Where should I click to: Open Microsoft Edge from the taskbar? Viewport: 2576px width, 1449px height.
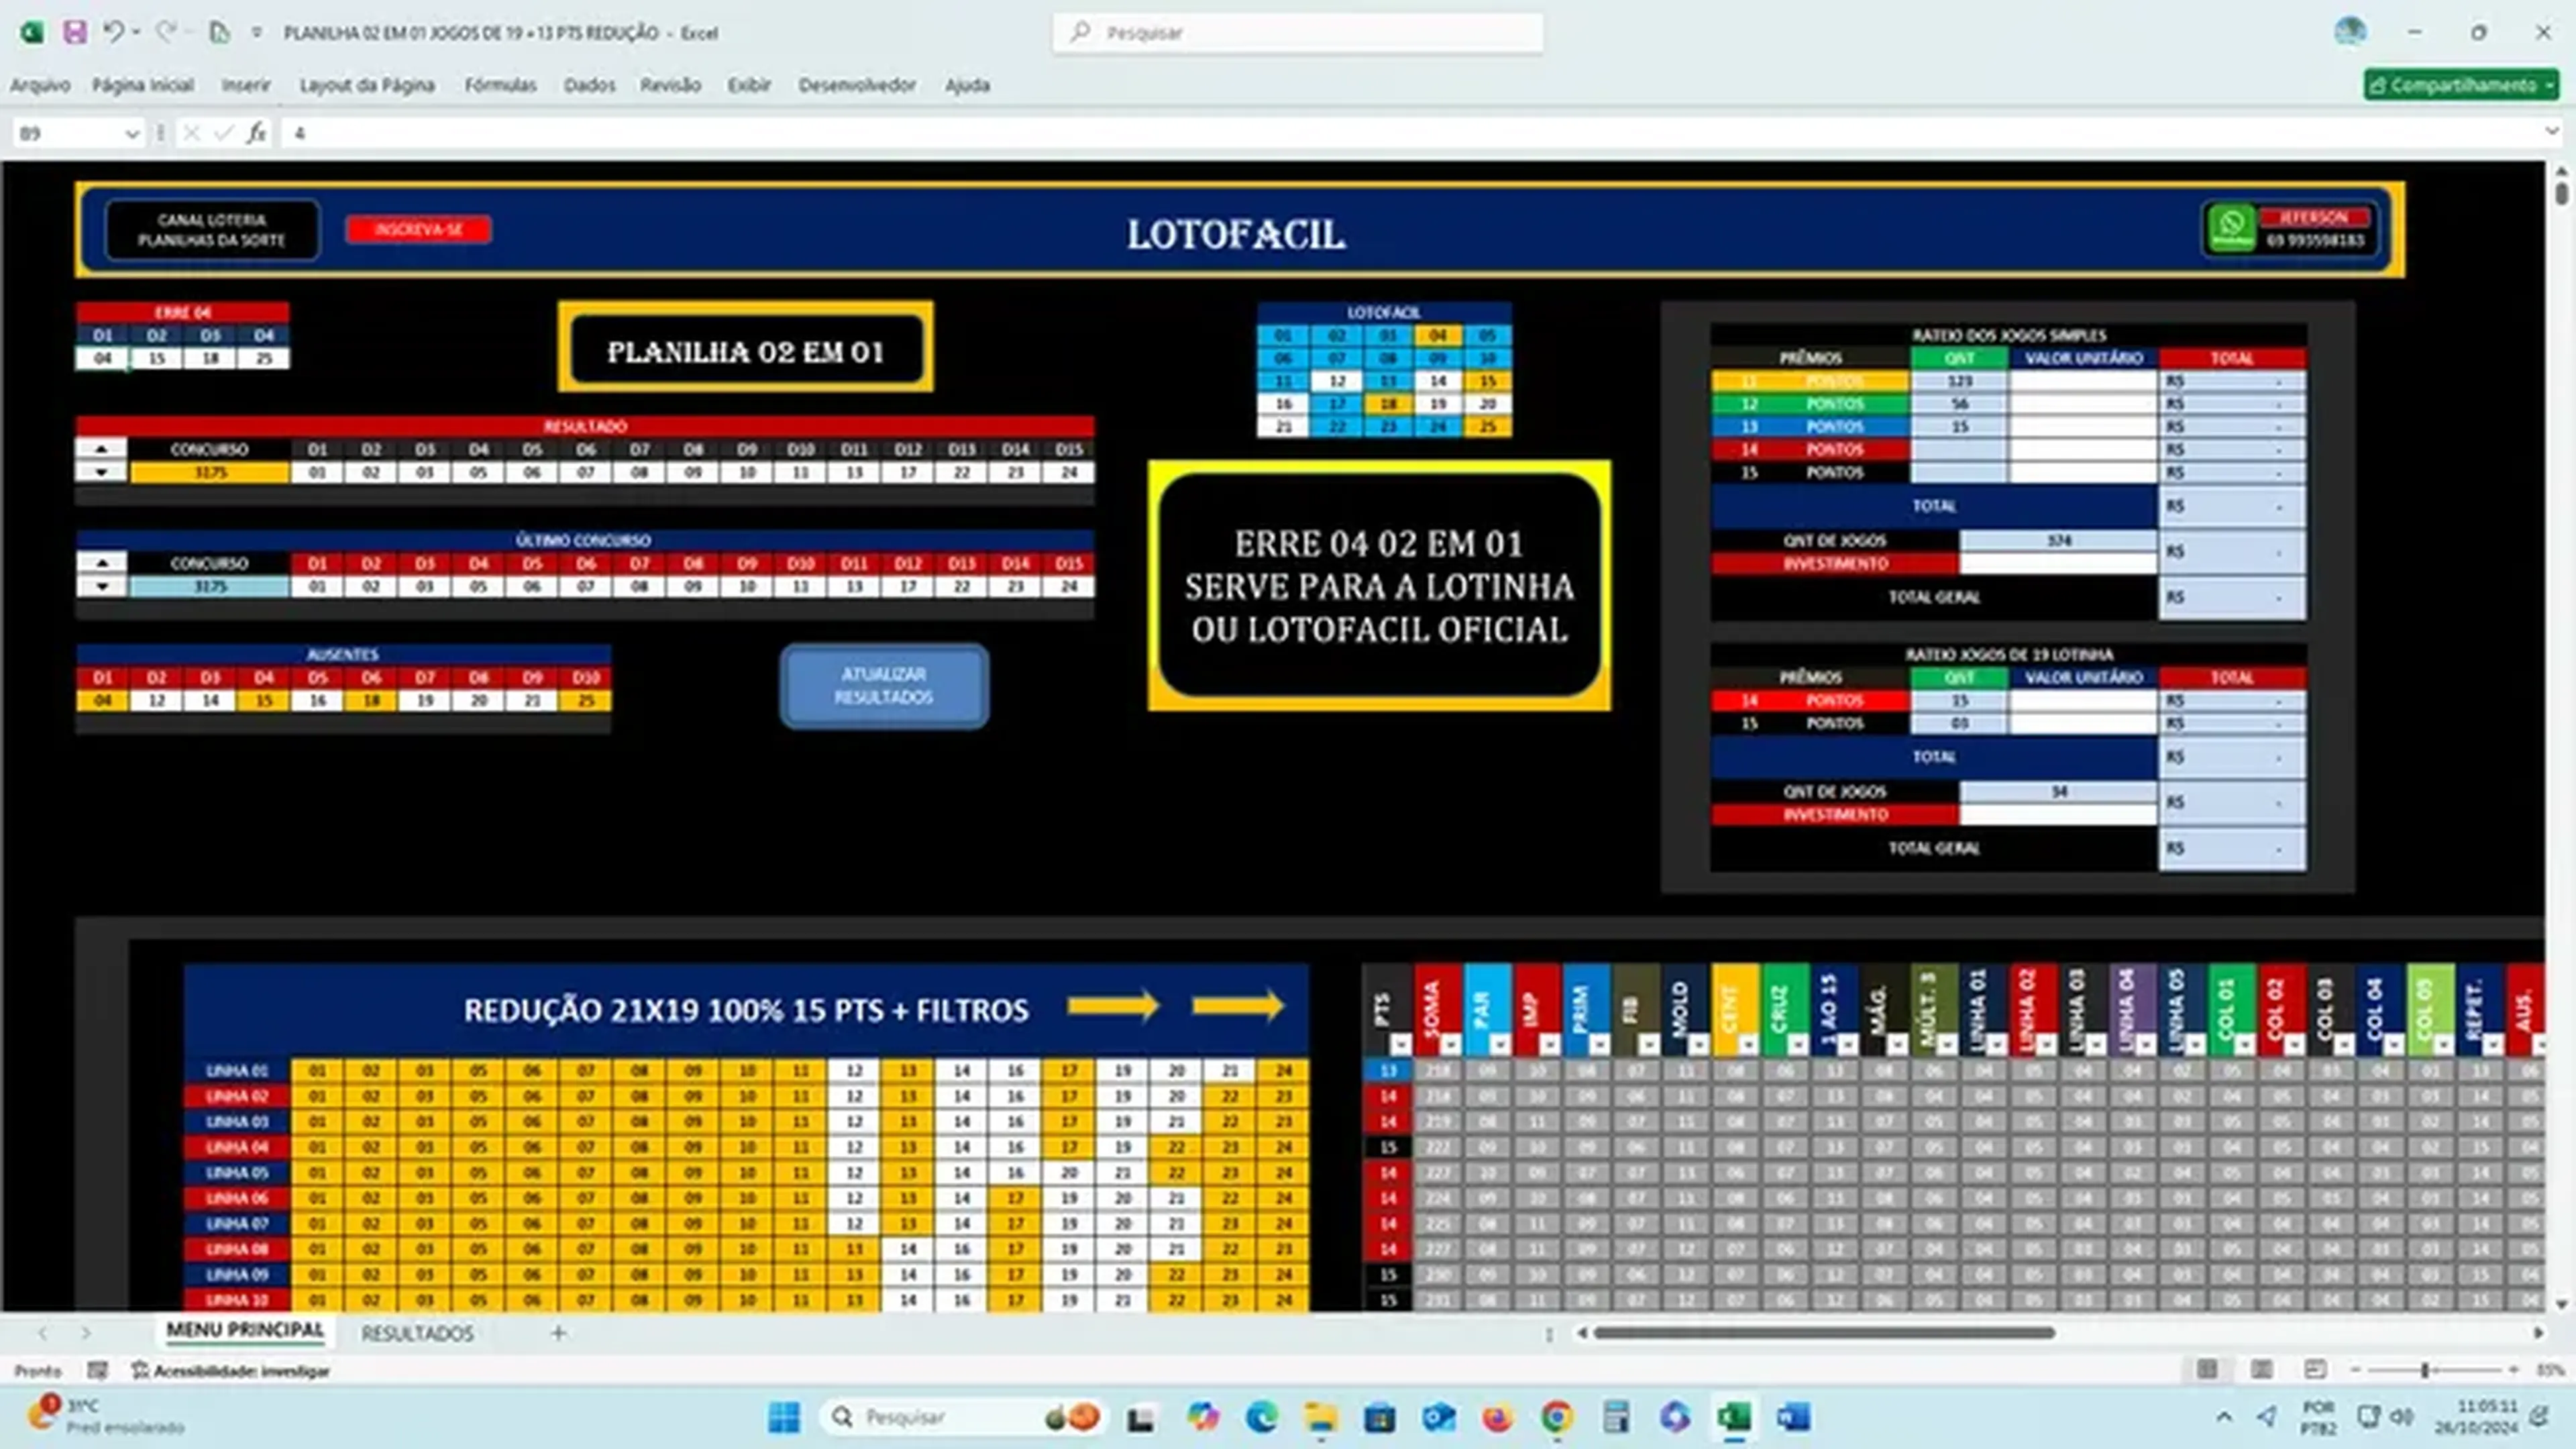[1261, 1417]
